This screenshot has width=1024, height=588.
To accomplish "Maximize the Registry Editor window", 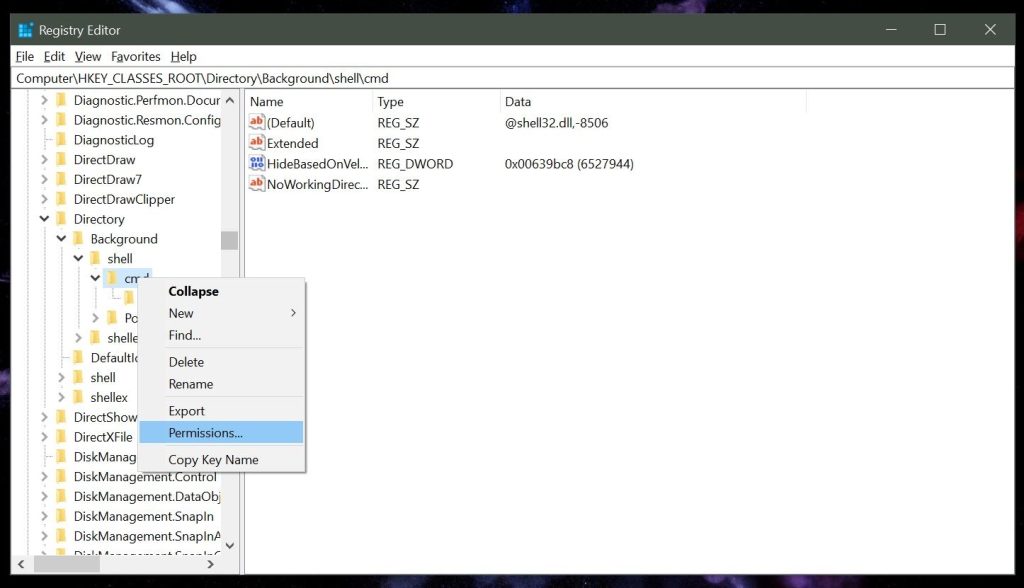I will click(x=940, y=29).
